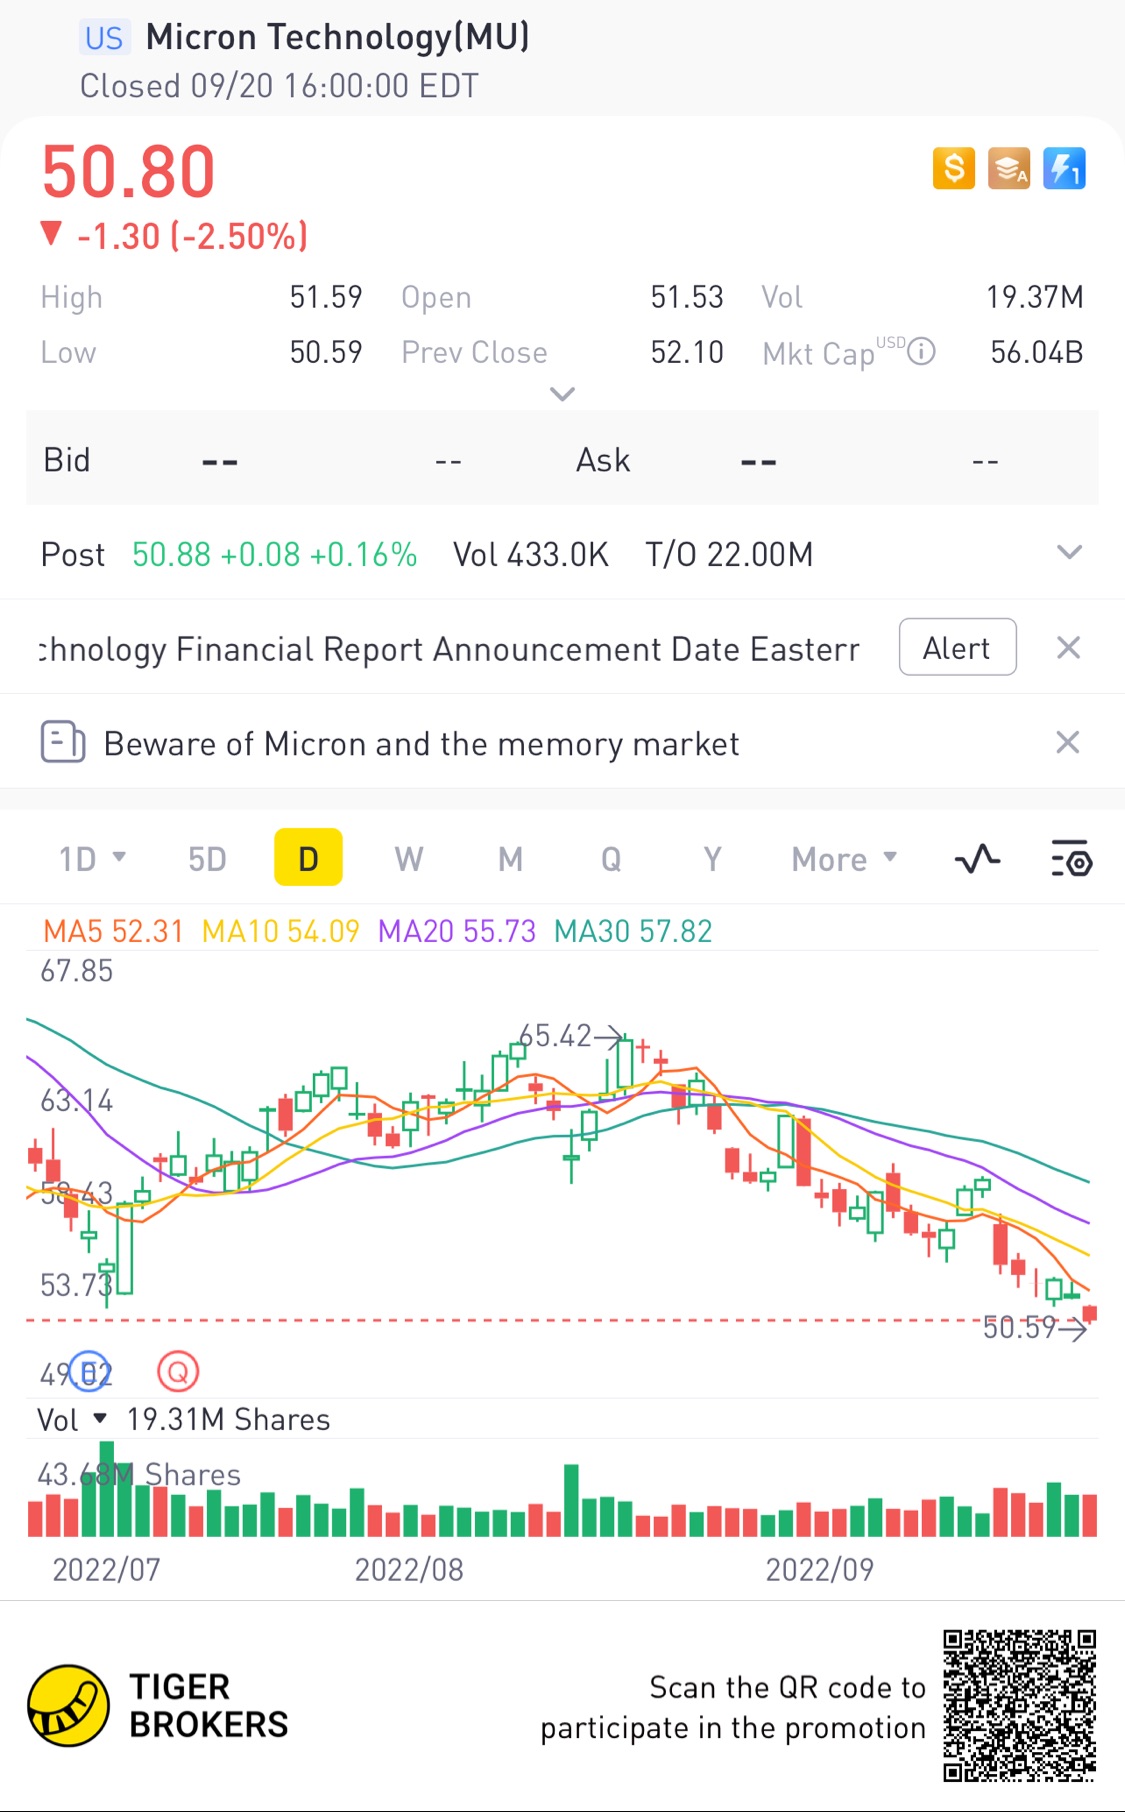Screen dimensions: 1125x1812
Task: Expand the post-market details row
Action: point(1069,553)
